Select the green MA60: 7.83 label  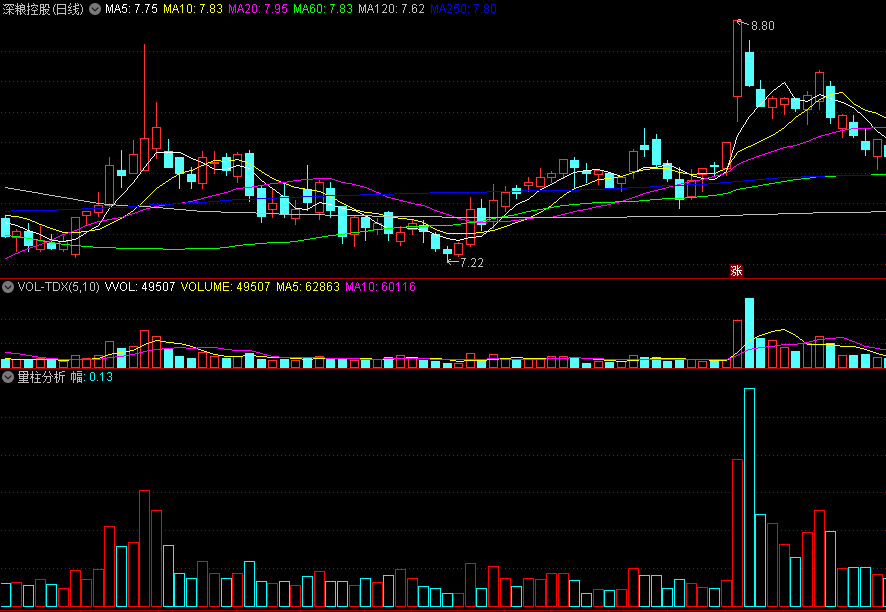323,9
